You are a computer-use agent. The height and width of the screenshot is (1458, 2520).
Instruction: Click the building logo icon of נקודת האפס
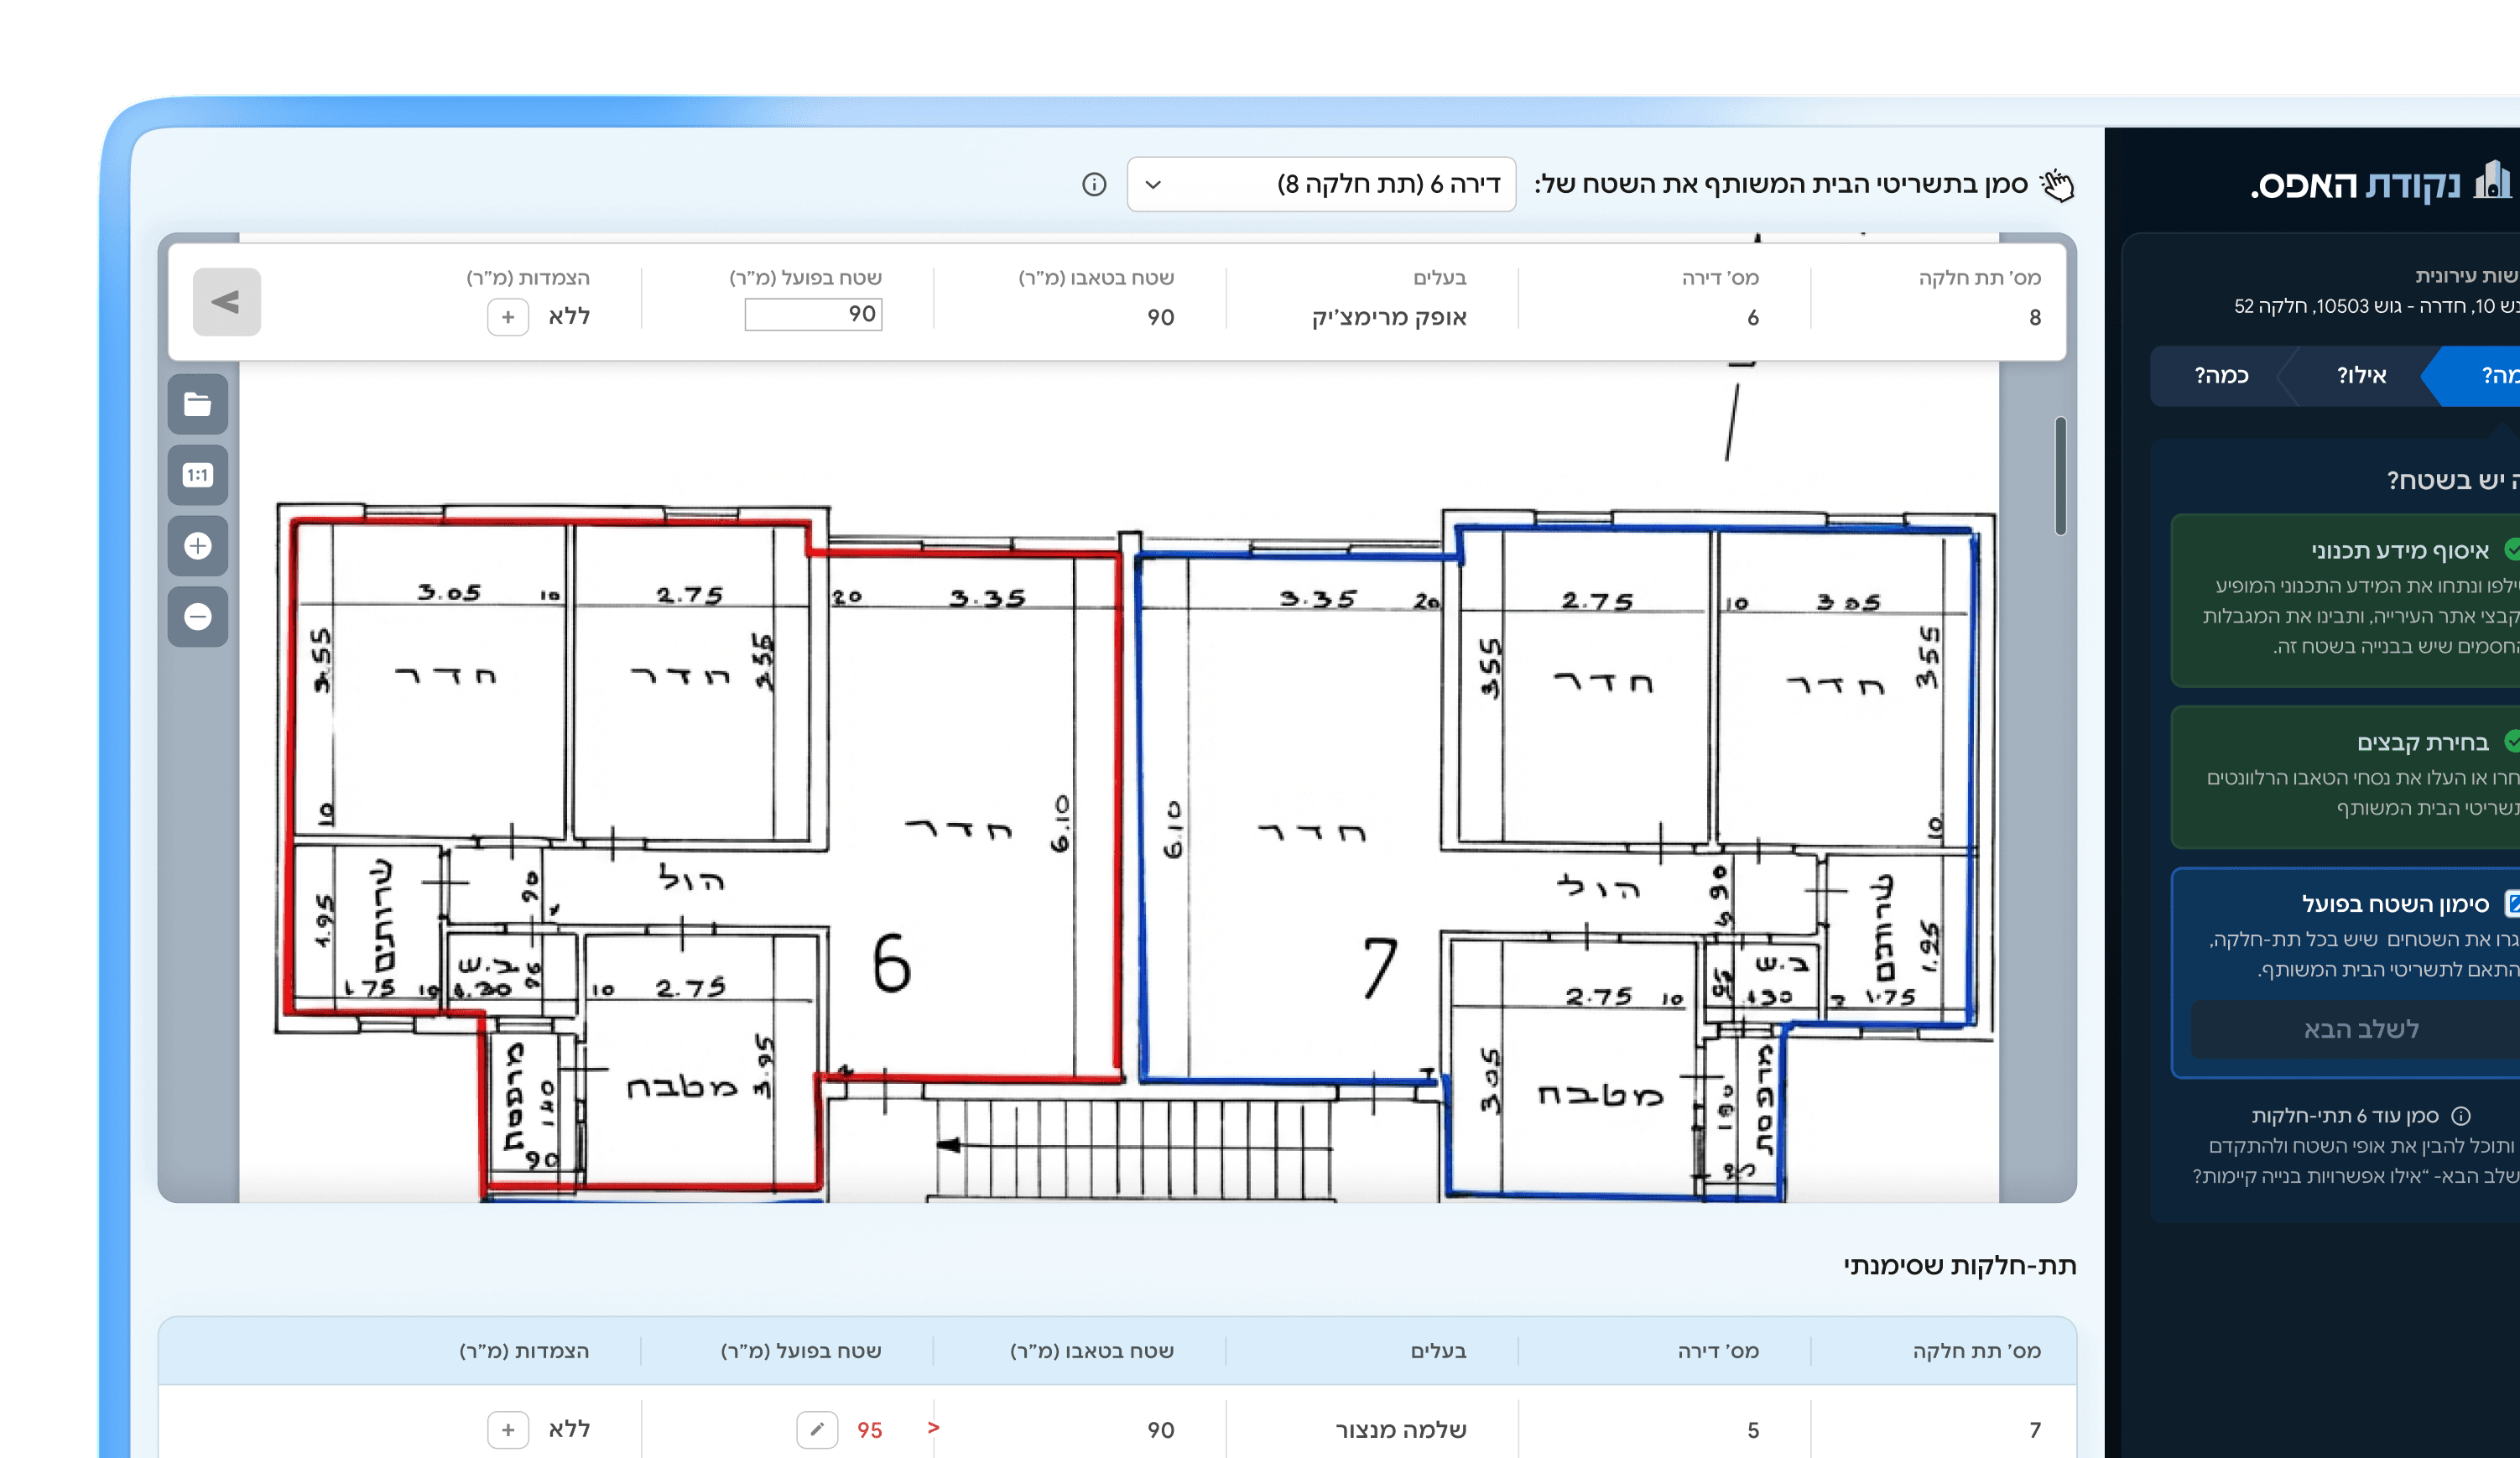[2493, 182]
